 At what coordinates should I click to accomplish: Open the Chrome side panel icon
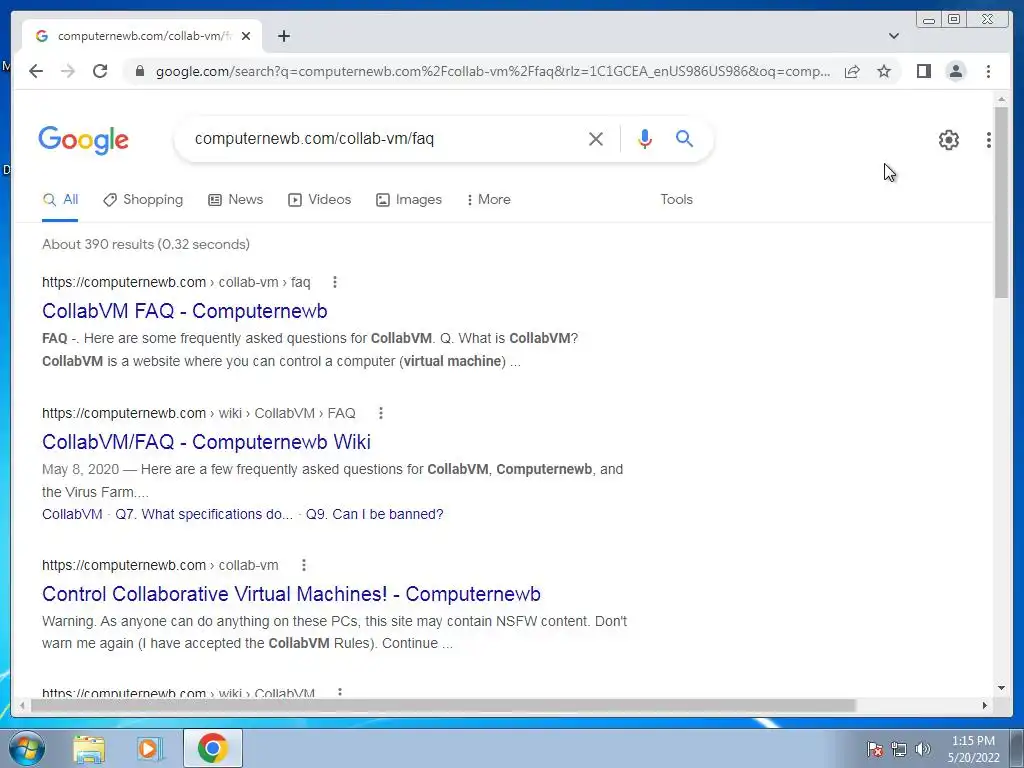[923, 71]
